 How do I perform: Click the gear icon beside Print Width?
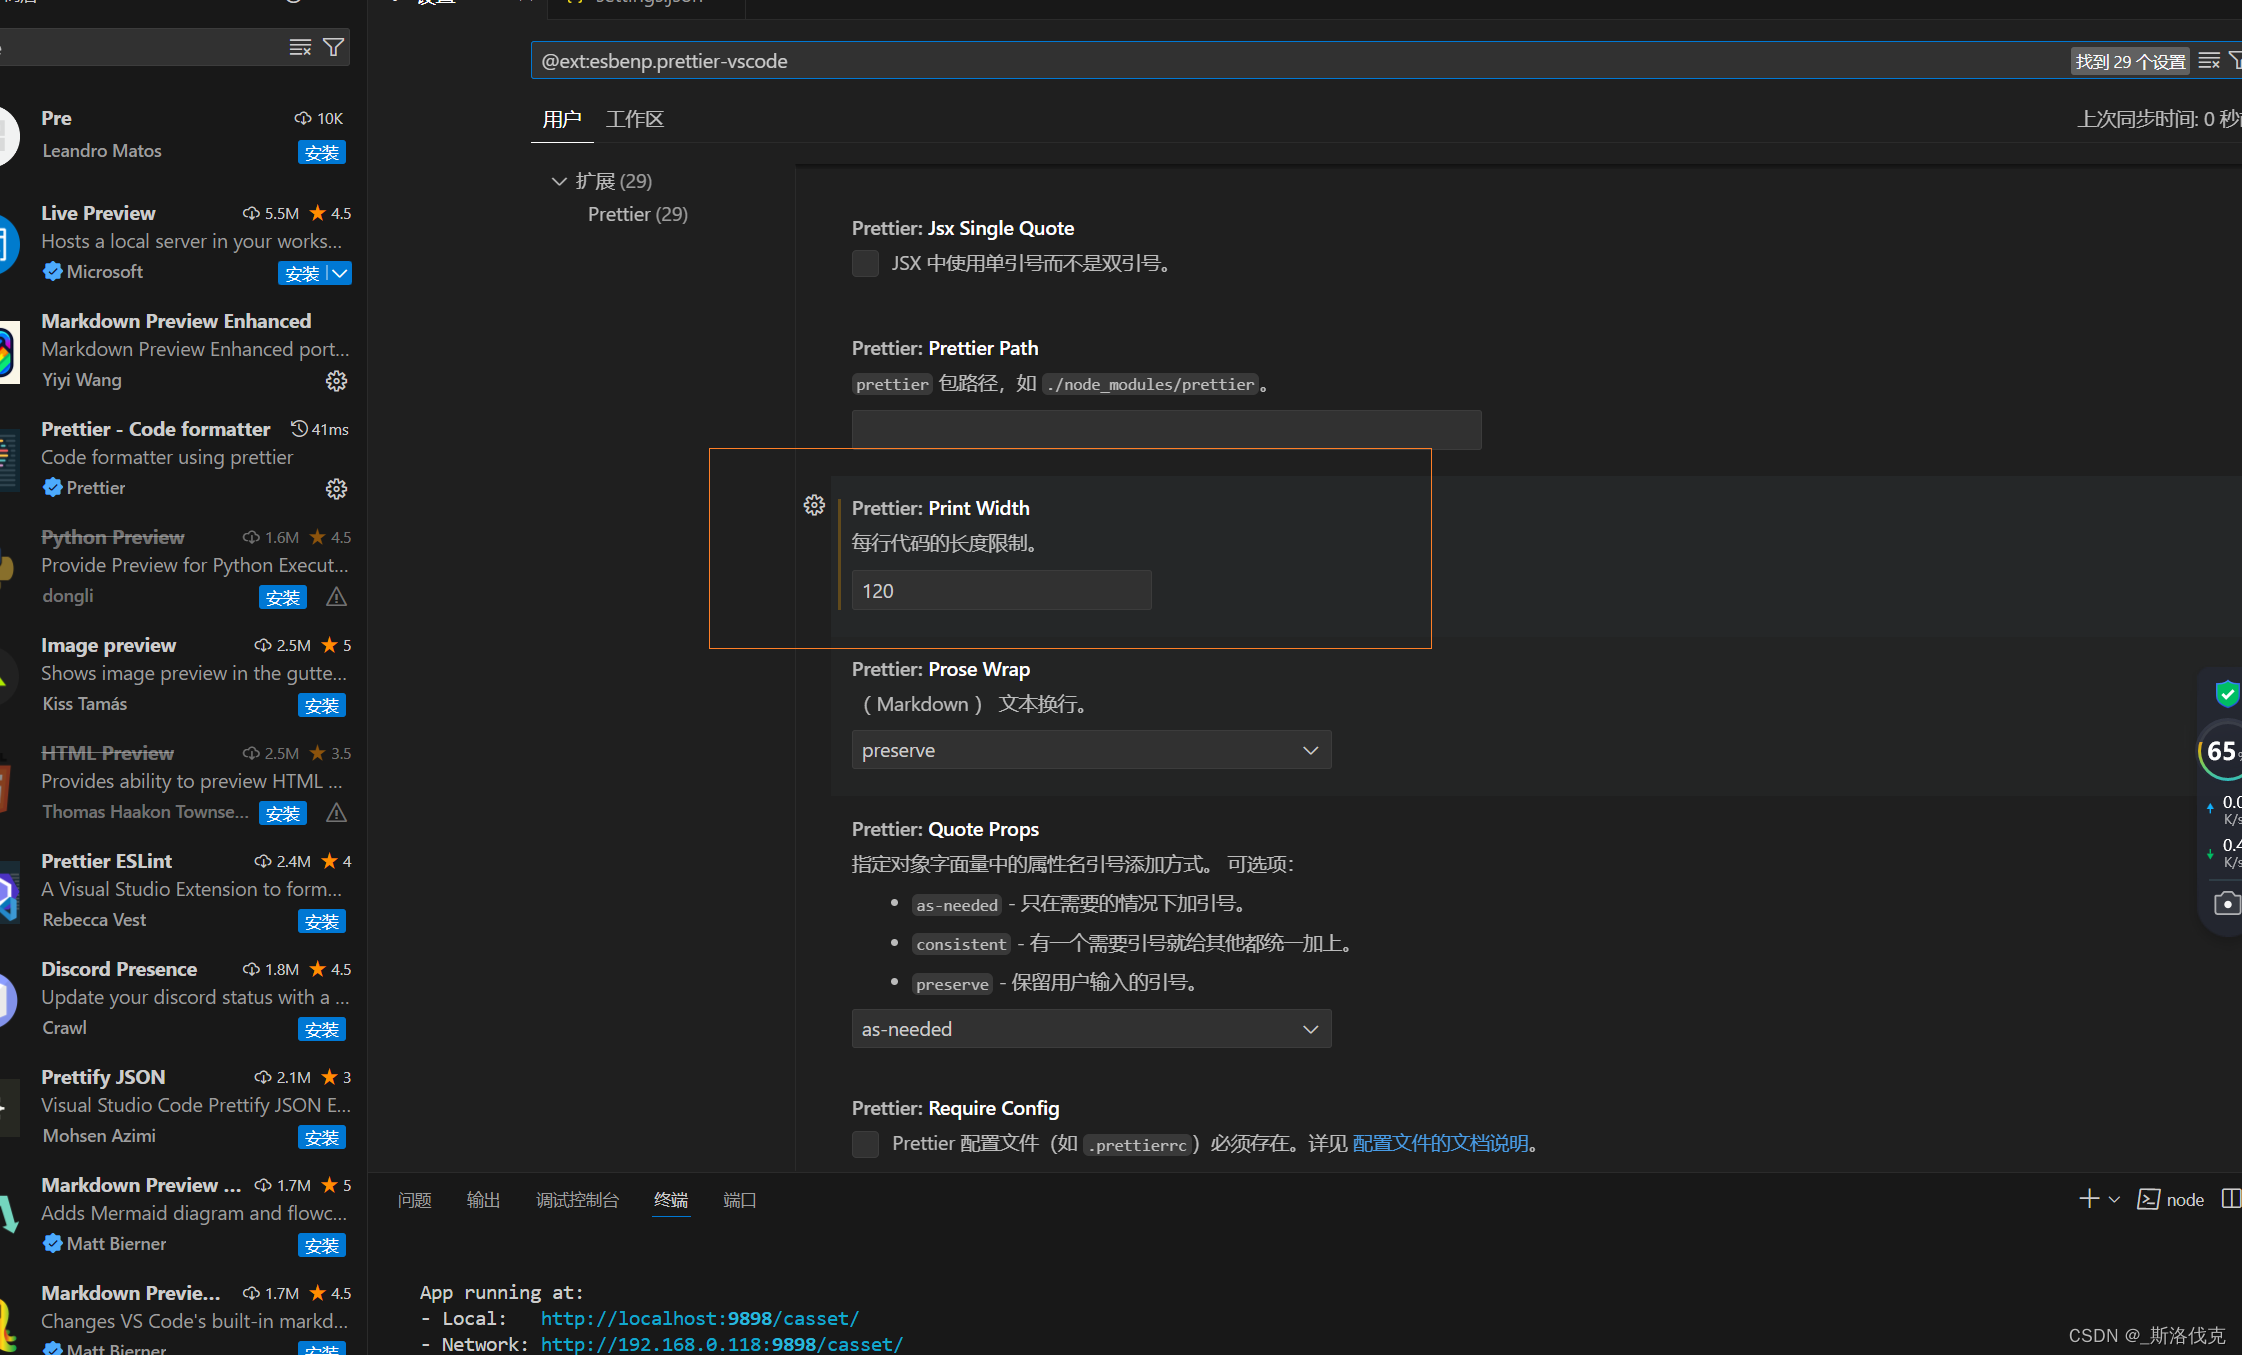[x=814, y=505]
